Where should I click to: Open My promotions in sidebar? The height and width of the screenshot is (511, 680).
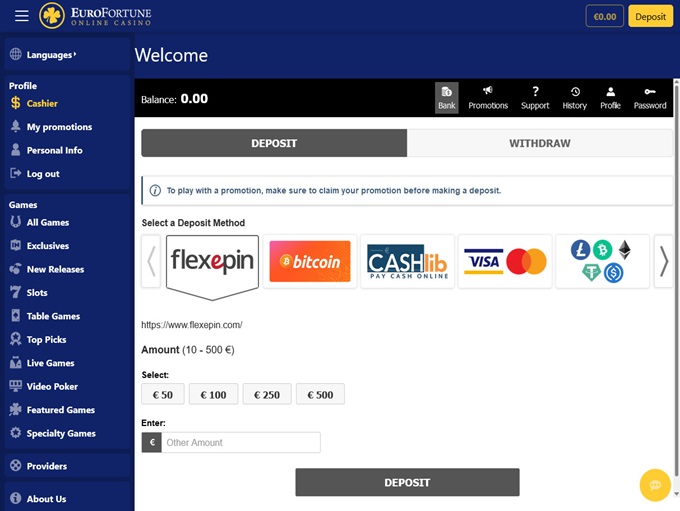click(51, 127)
